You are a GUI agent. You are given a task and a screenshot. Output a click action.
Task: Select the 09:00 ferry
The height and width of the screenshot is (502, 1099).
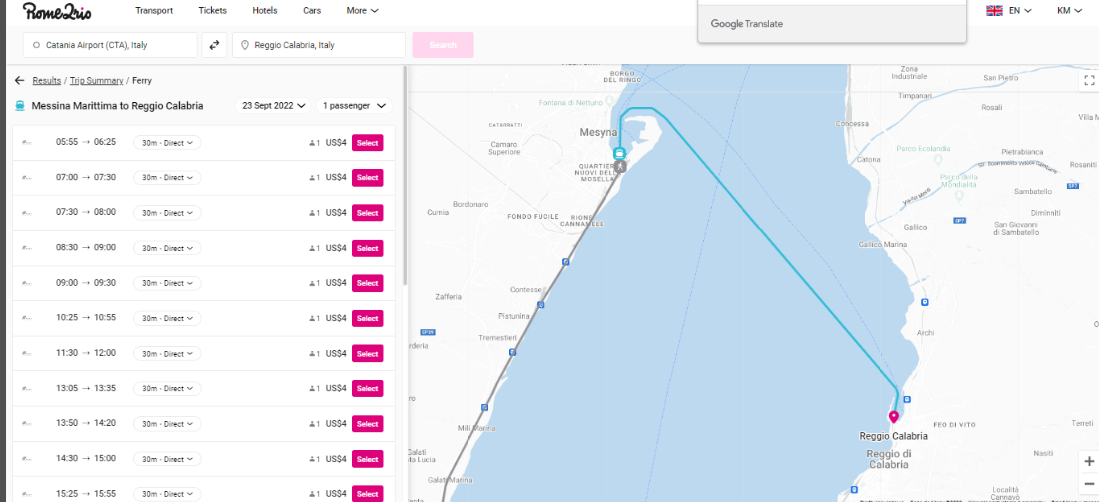coord(367,283)
